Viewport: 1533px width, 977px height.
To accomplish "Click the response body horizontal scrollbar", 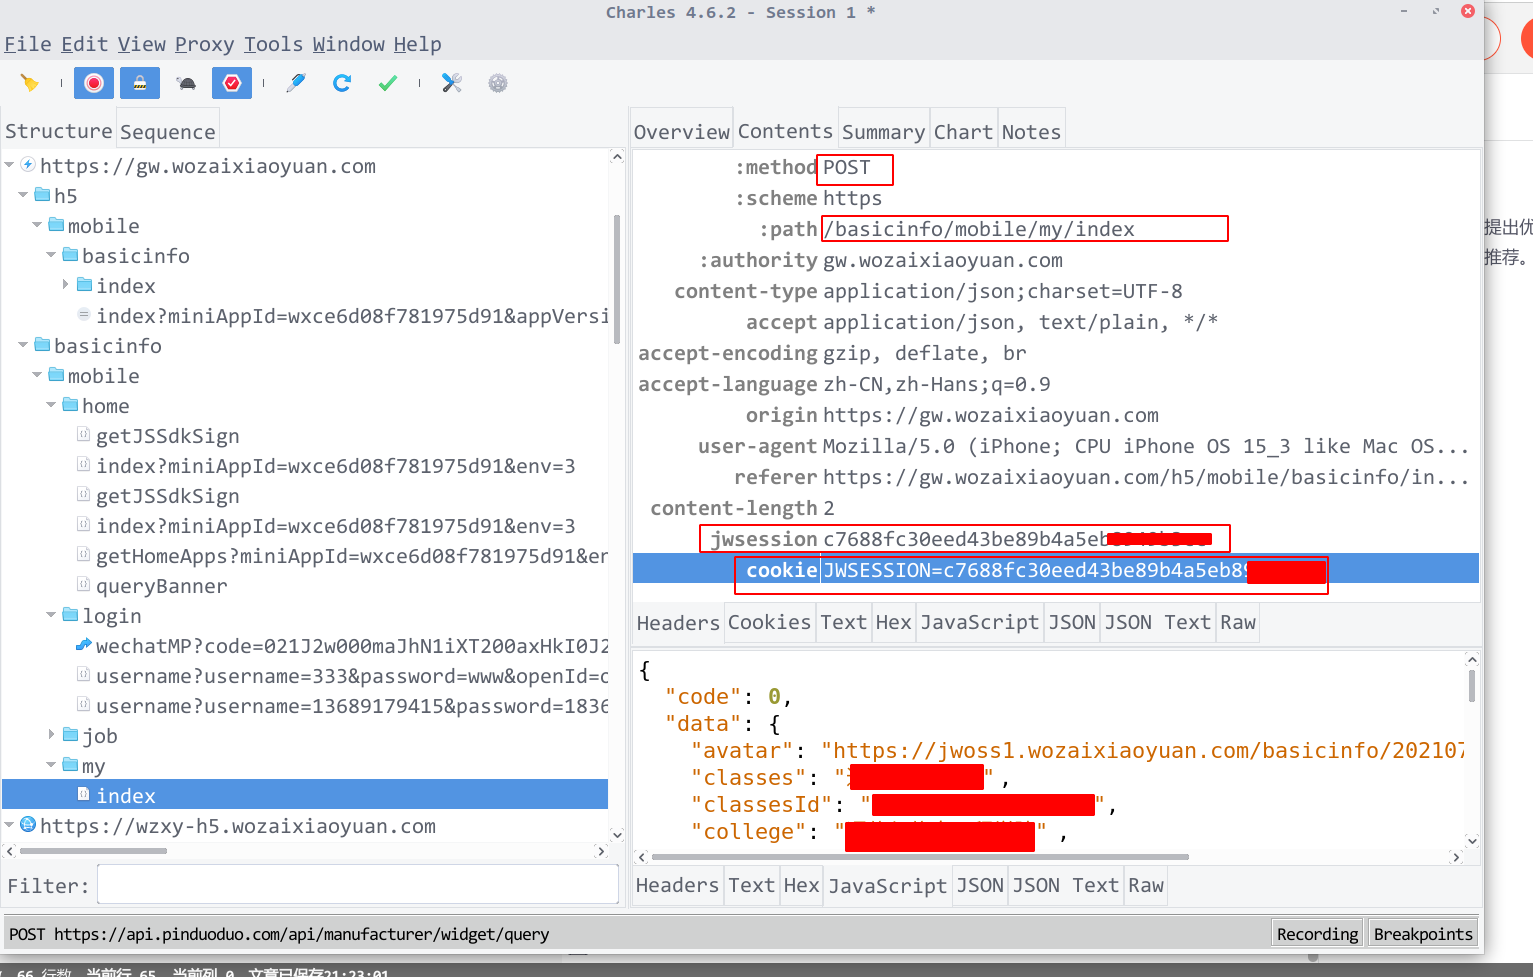I will pyautogui.click(x=920, y=857).
